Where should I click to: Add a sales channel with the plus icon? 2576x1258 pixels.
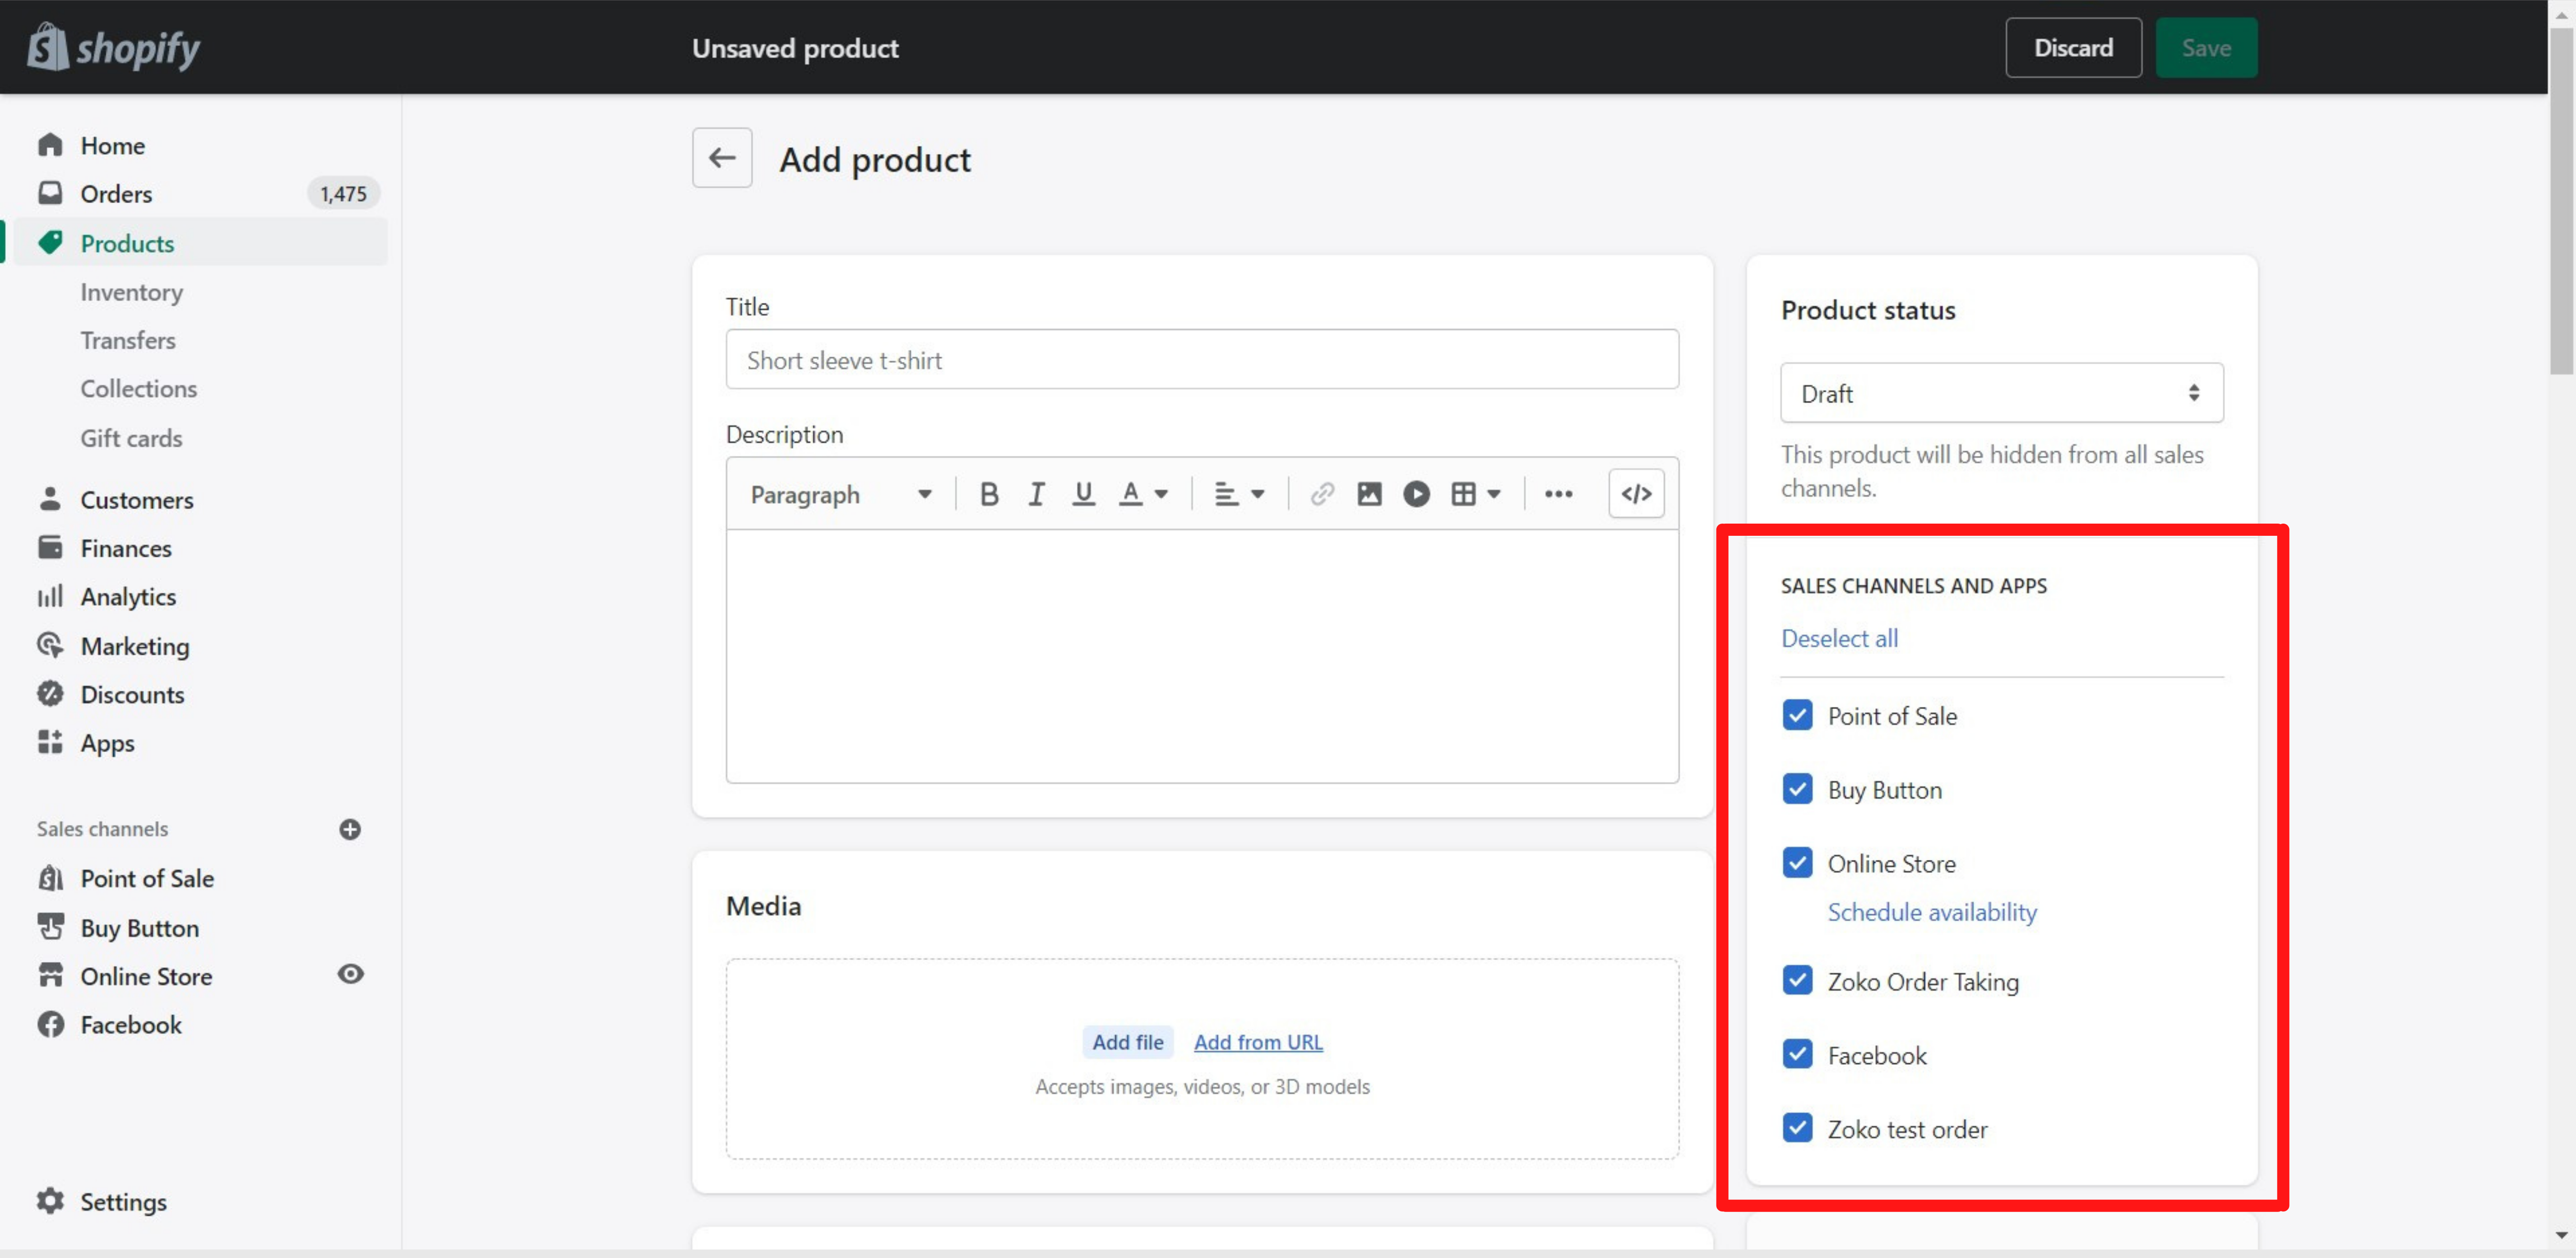[x=350, y=829]
